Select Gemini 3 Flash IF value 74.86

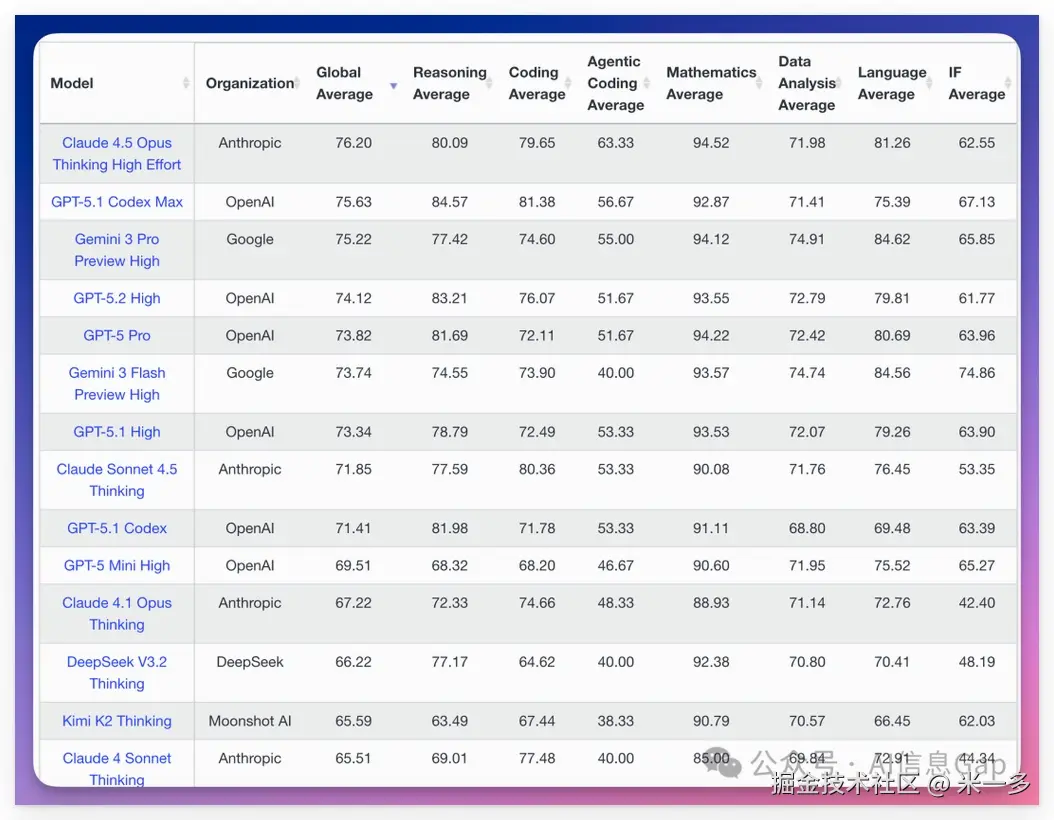pos(977,372)
